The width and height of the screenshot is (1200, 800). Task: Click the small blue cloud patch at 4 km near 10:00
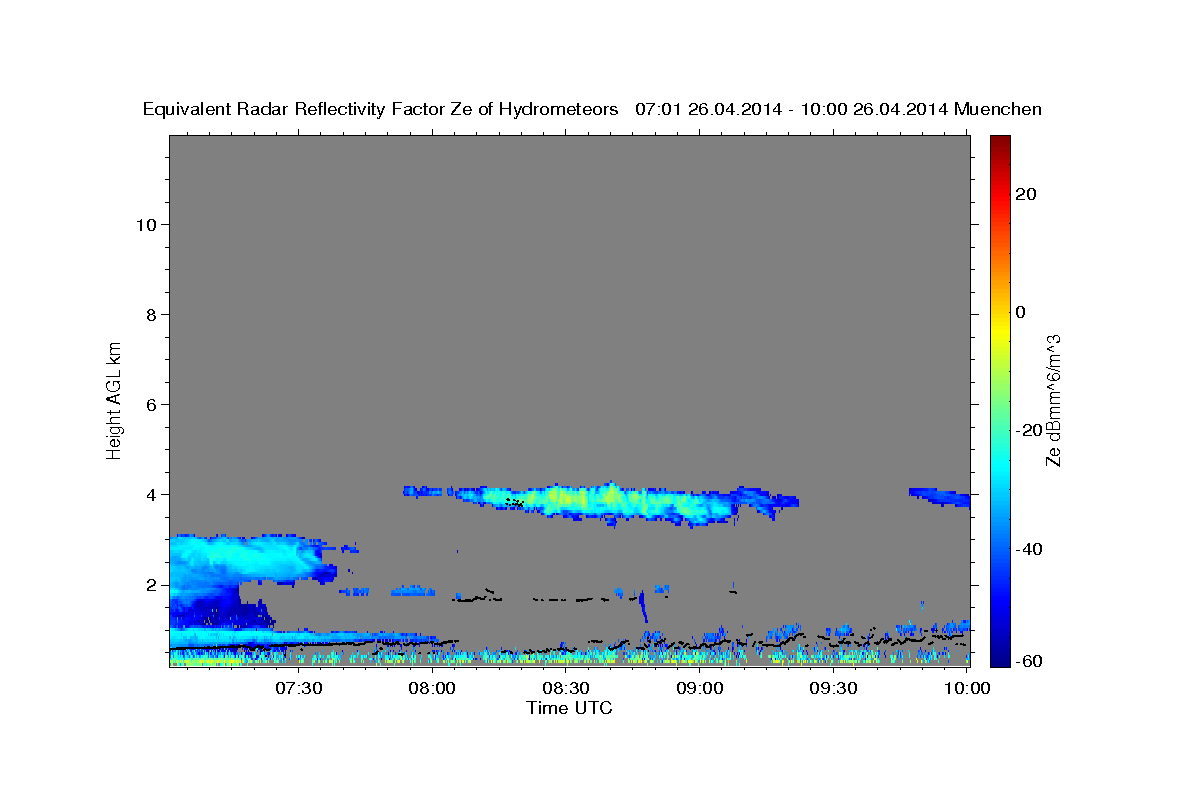pos(940,496)
